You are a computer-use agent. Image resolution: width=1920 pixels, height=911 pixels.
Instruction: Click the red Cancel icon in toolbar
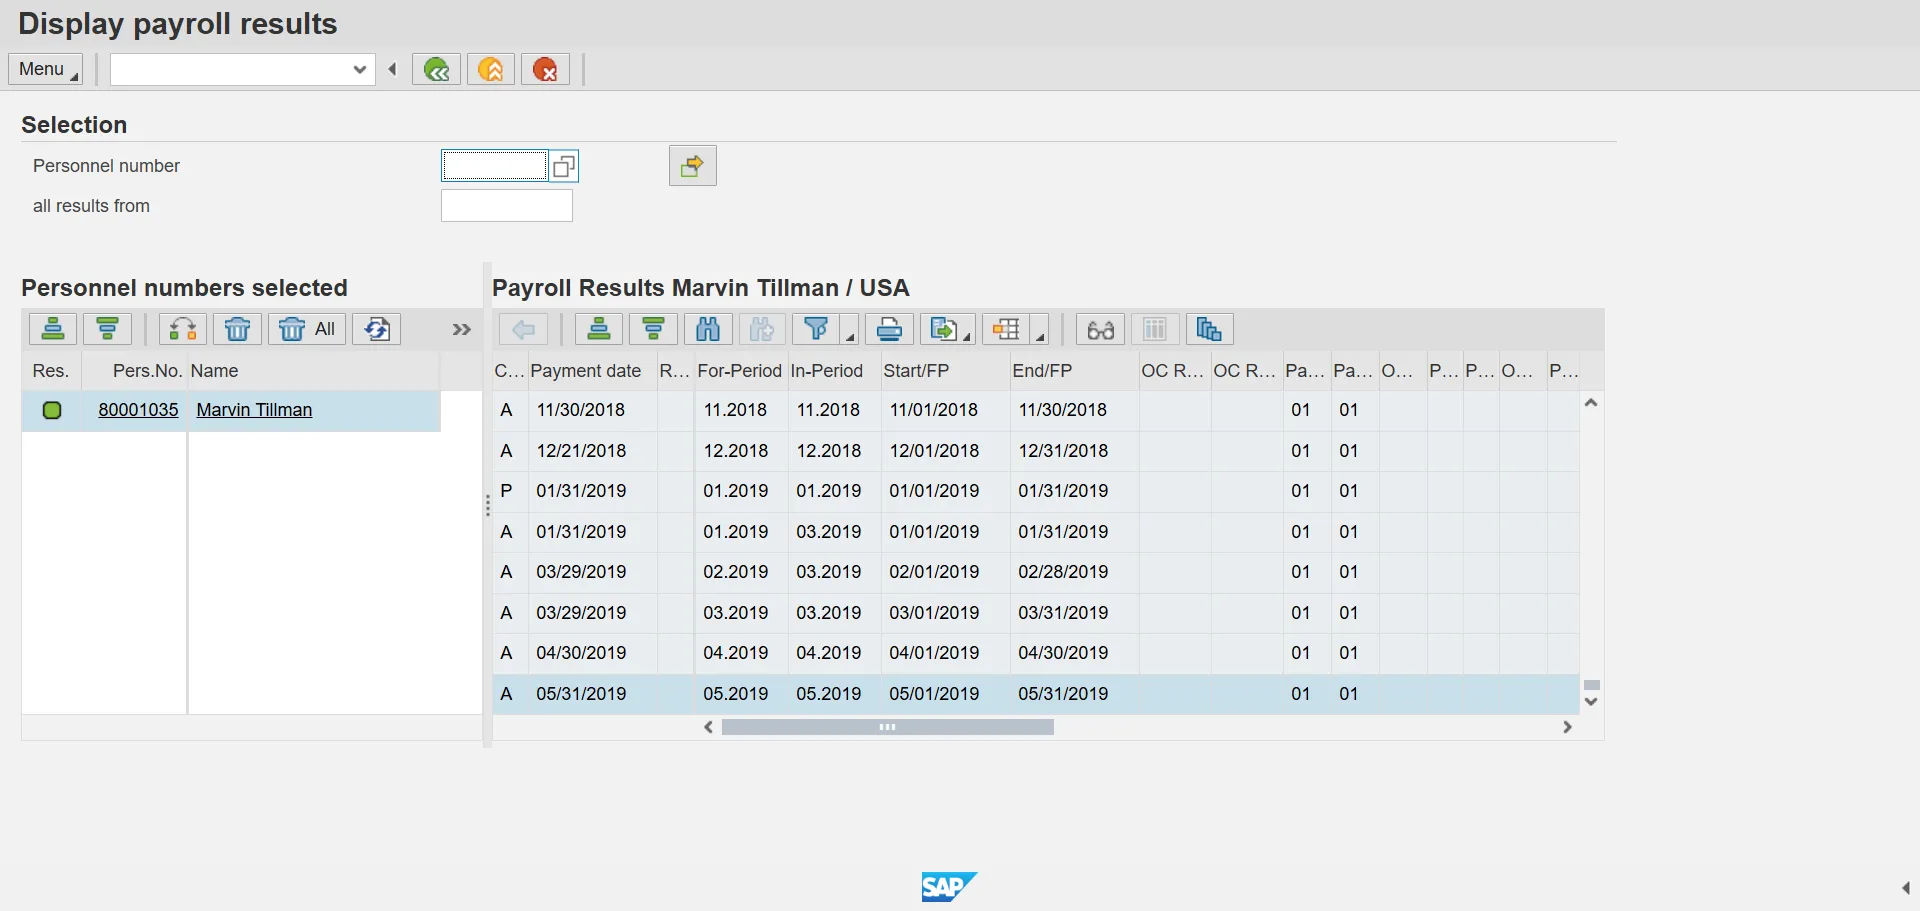545,69
